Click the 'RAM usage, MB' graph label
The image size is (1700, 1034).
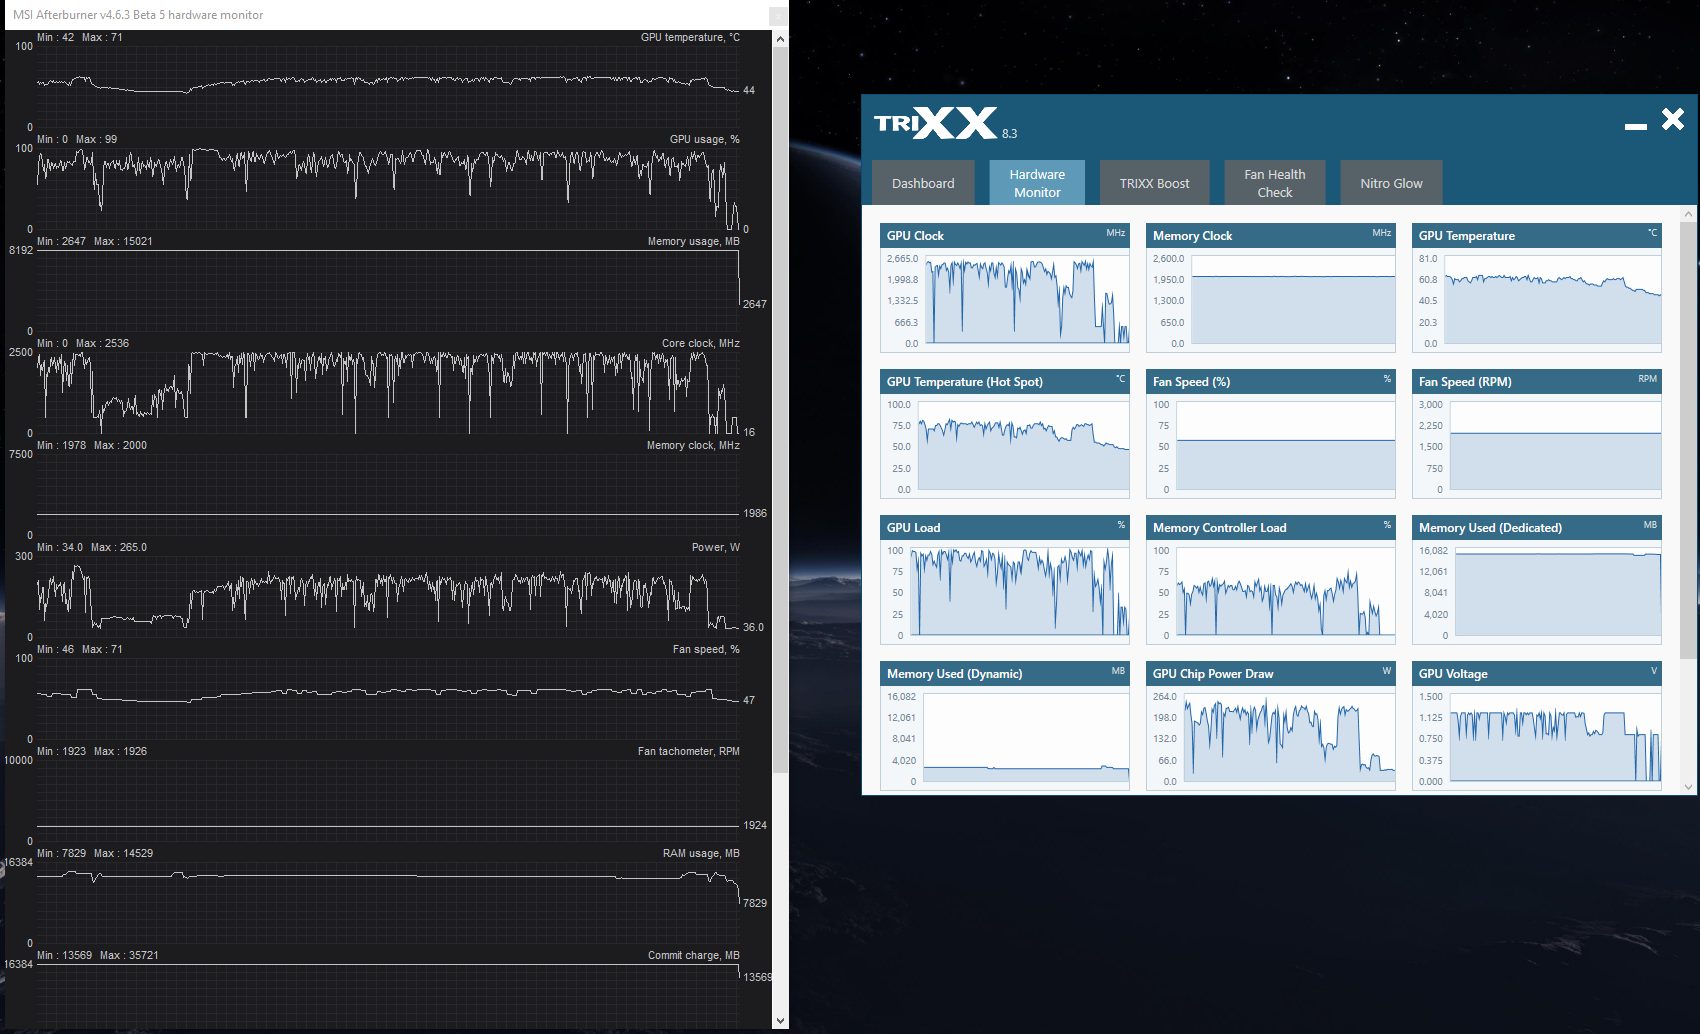701,853
